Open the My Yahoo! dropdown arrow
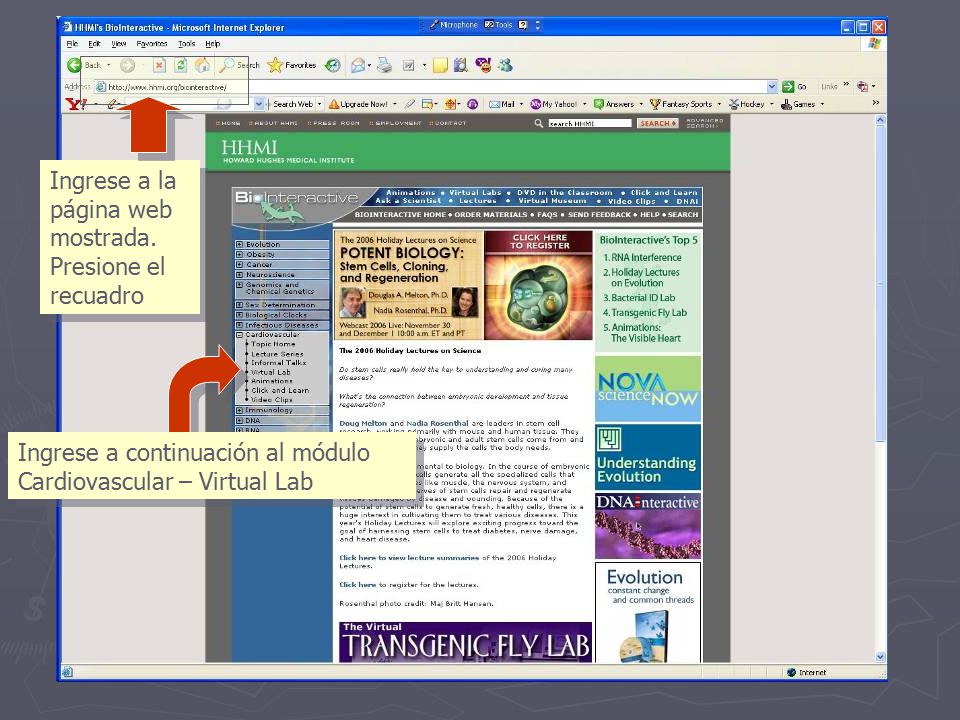960x720 pixels. (584, 104)
